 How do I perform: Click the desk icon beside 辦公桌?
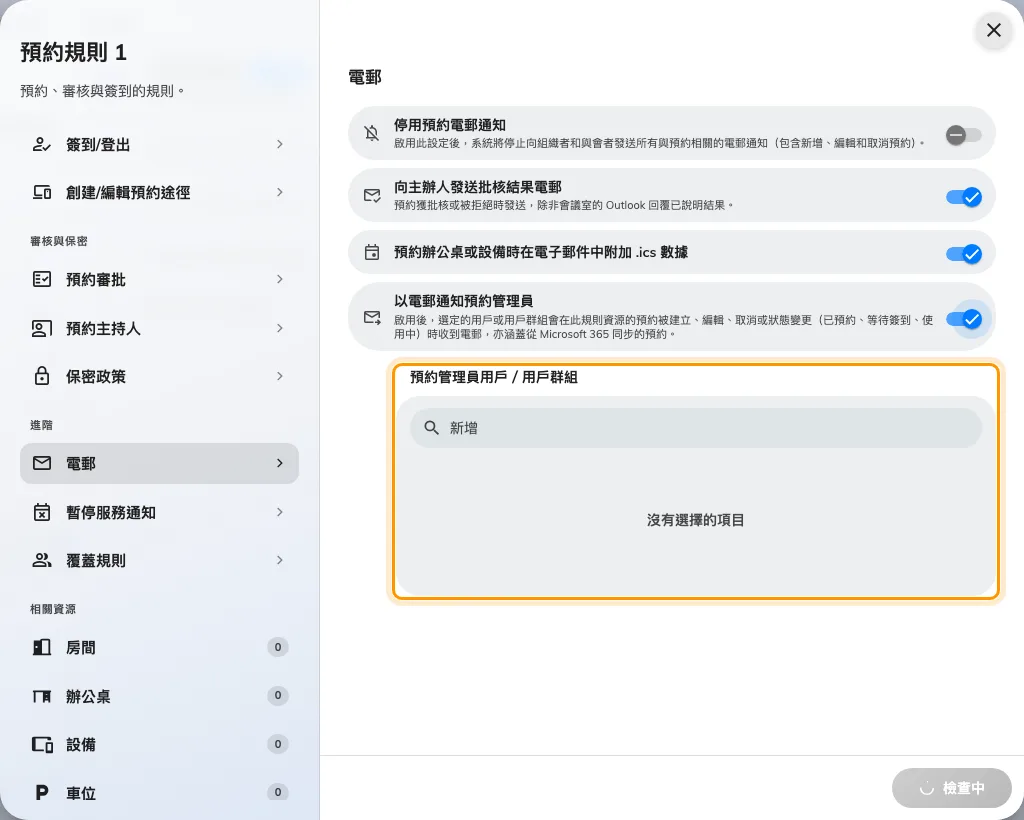42,696
